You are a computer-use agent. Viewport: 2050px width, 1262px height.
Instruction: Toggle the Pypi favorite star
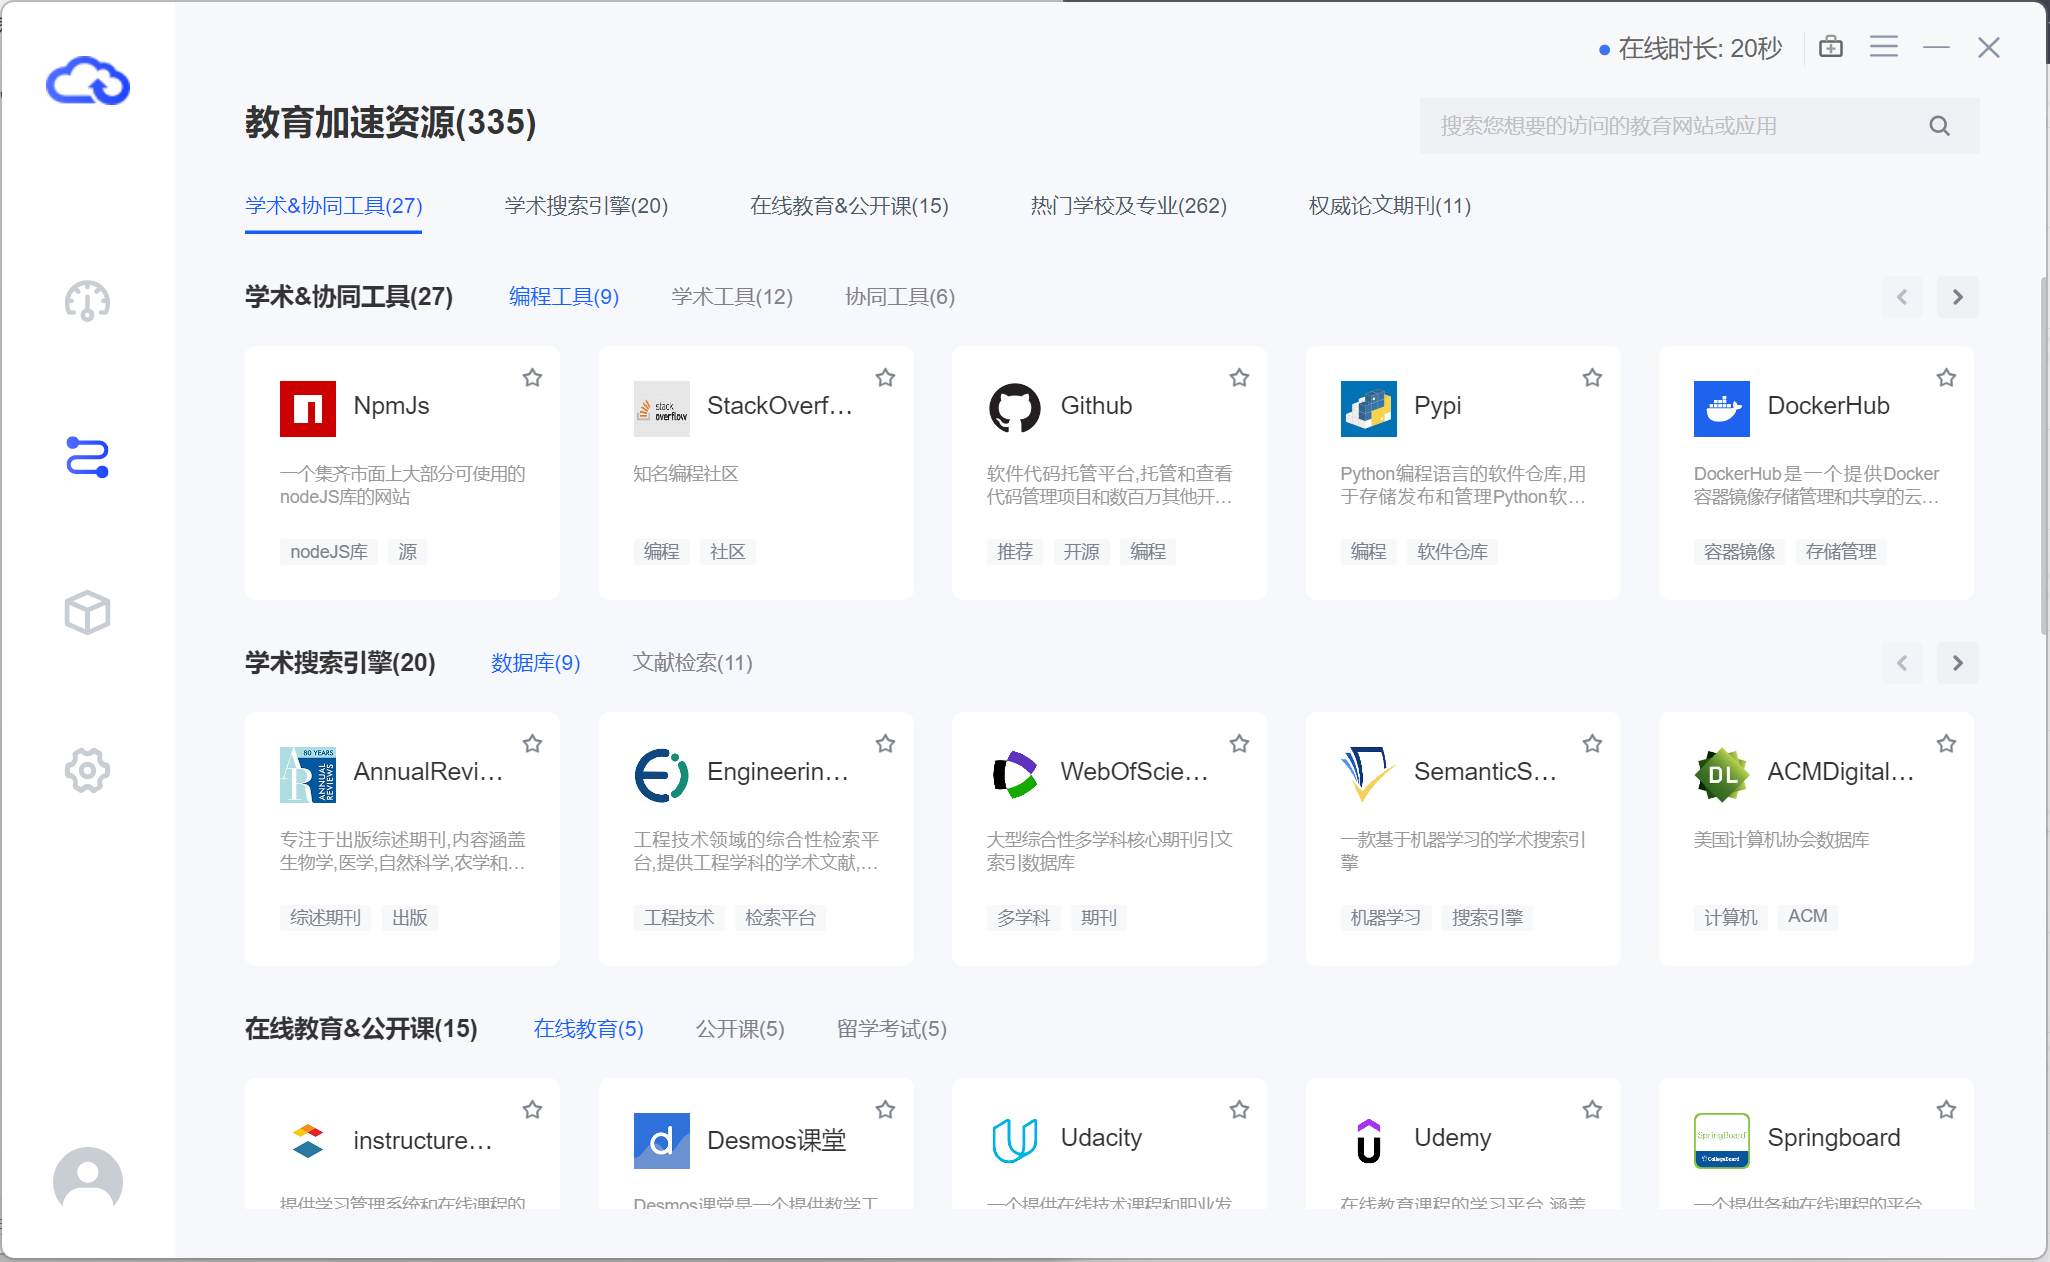[1592, 378]
